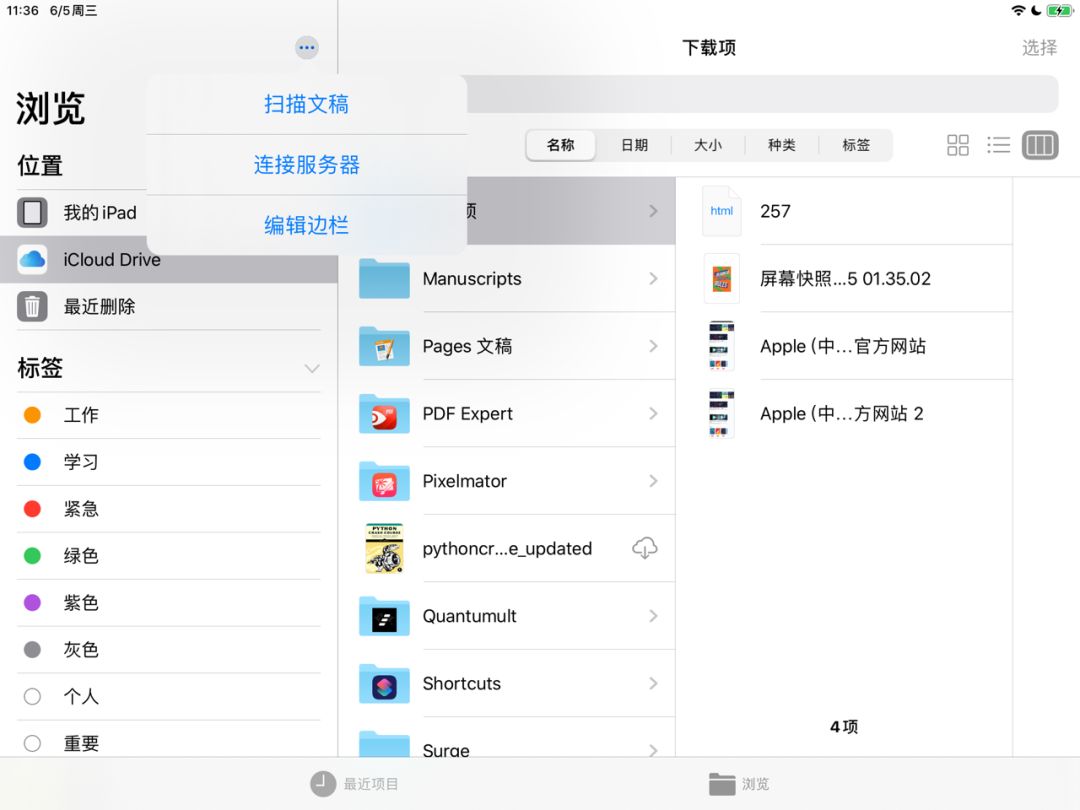
Task: Expand the Manuscripts folder chevron
Action: [653, 279]
